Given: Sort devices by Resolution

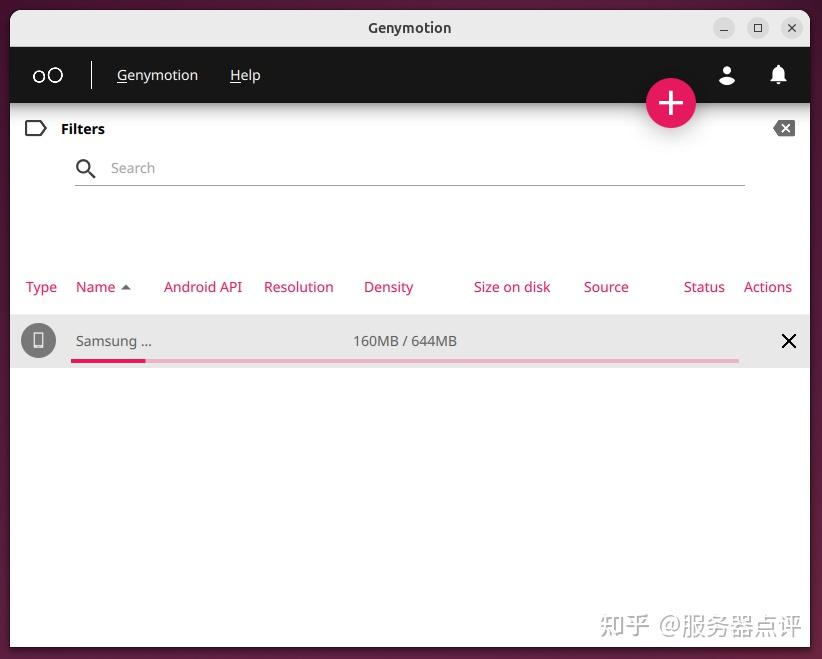Looking at the screenshot, I should [x=298, y=287].
